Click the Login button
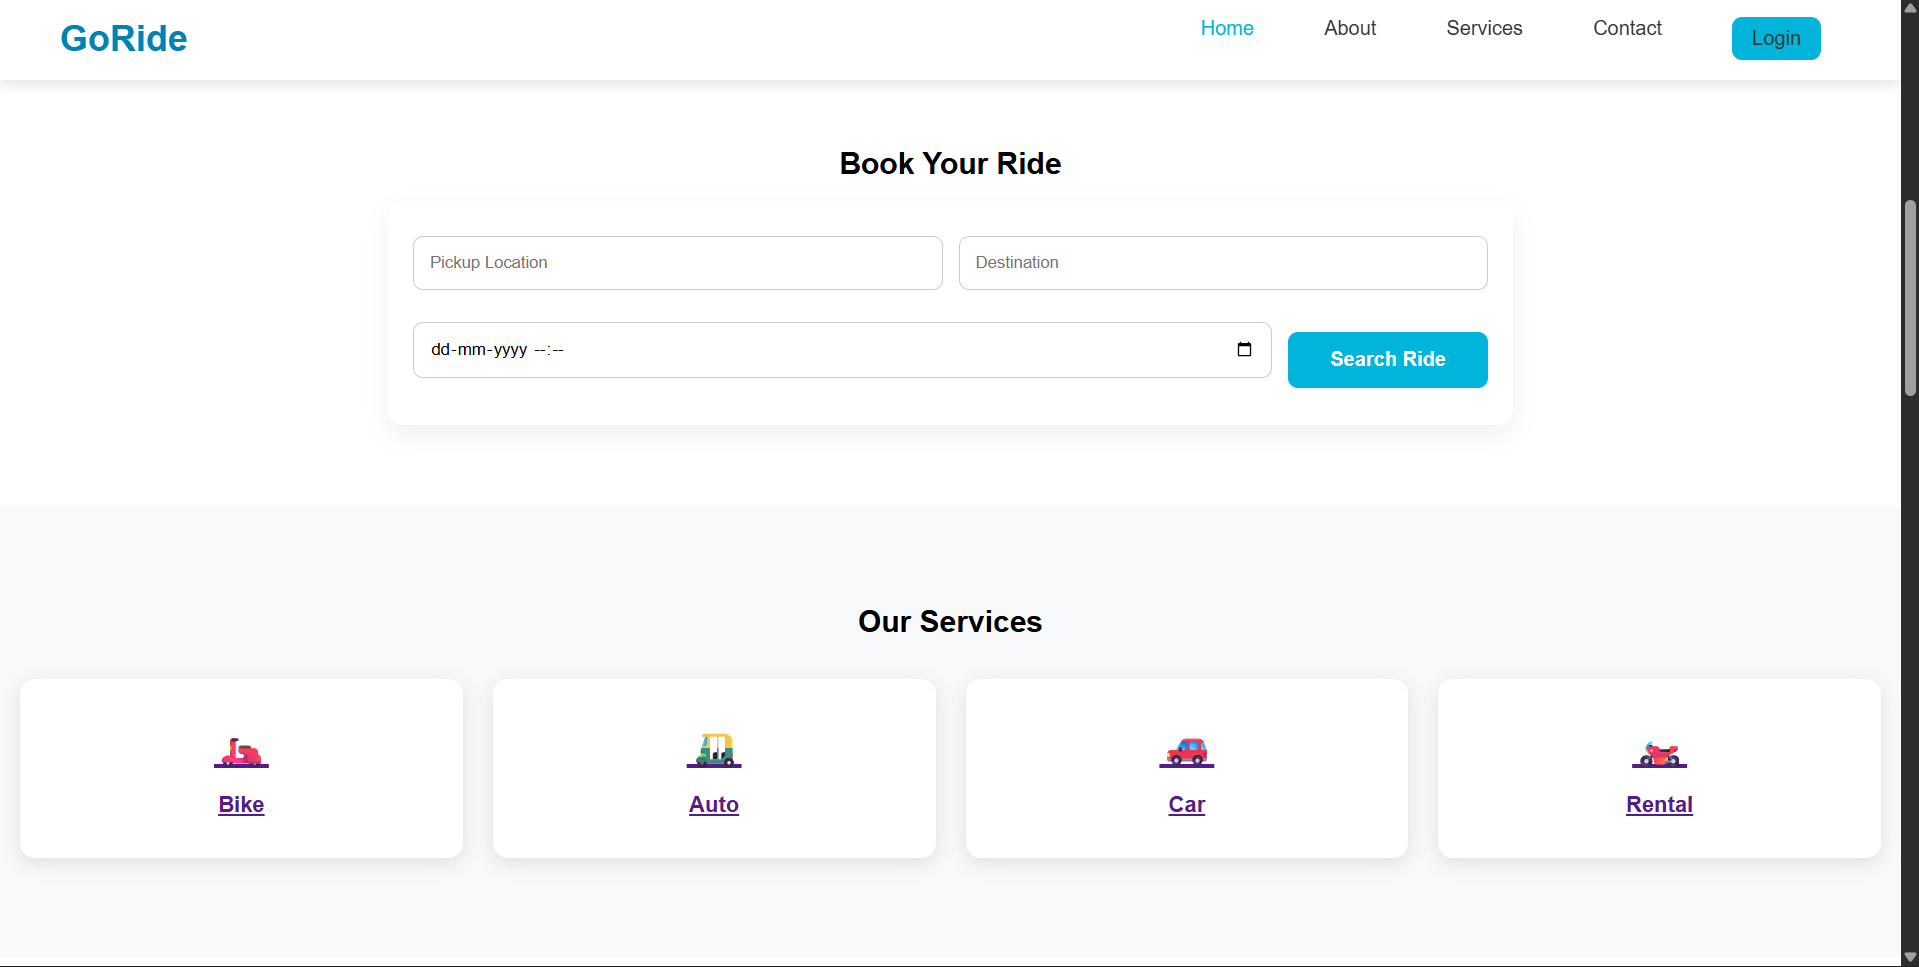The height and width of the screenshot is (967, 1919). point(1776,38)
